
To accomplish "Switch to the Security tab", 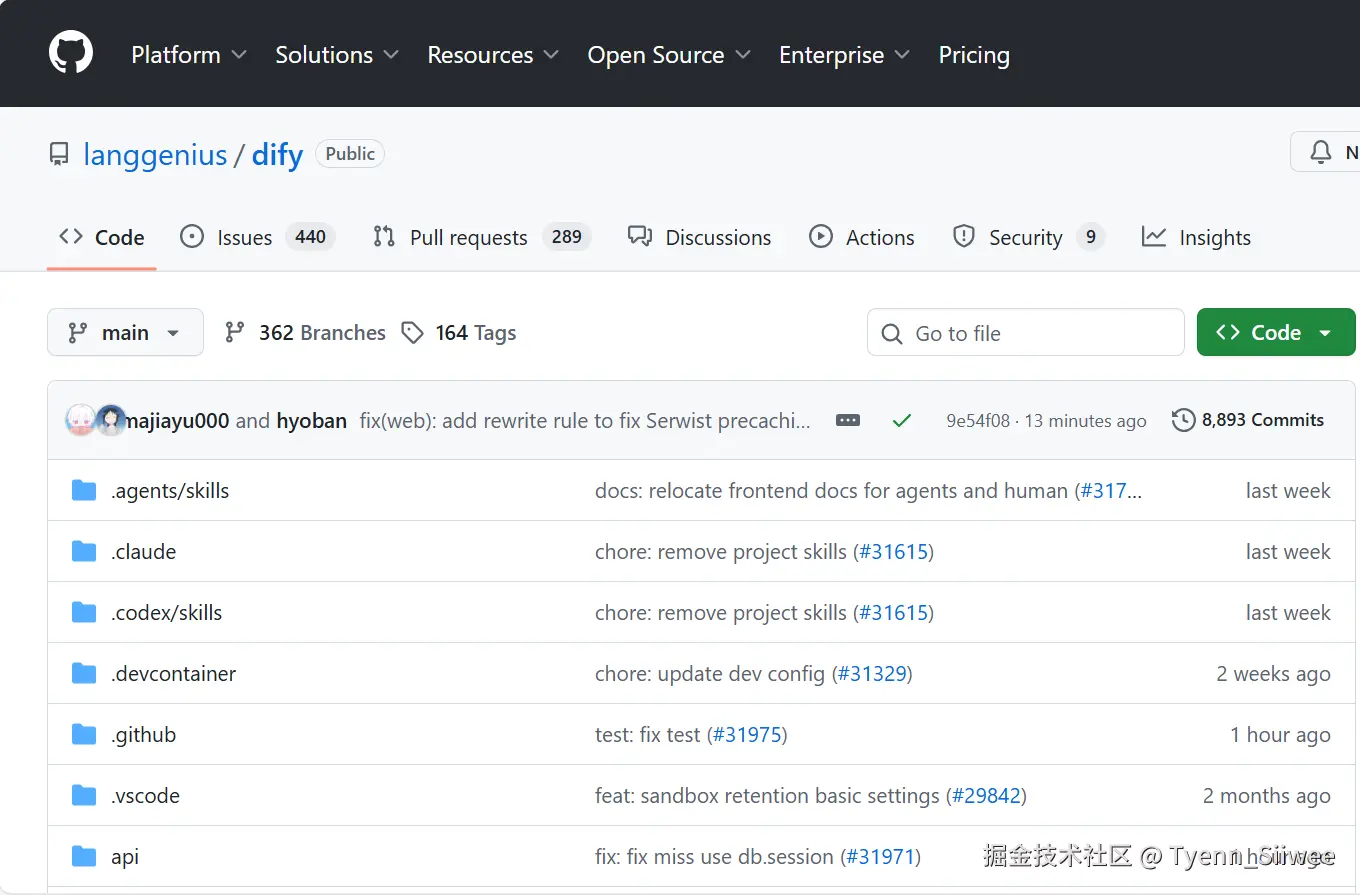I will point(1028,237).
